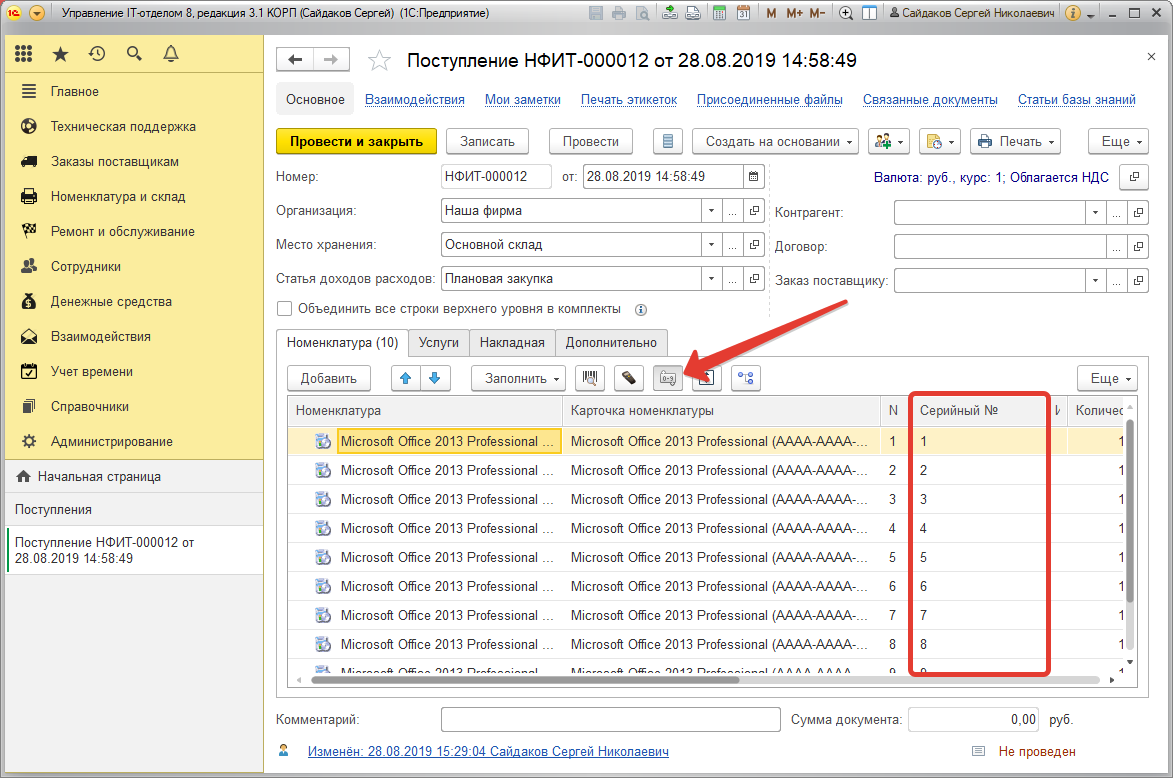1173x778 pixels.
Task: Open history clock icon
Action: pos(97,54)
